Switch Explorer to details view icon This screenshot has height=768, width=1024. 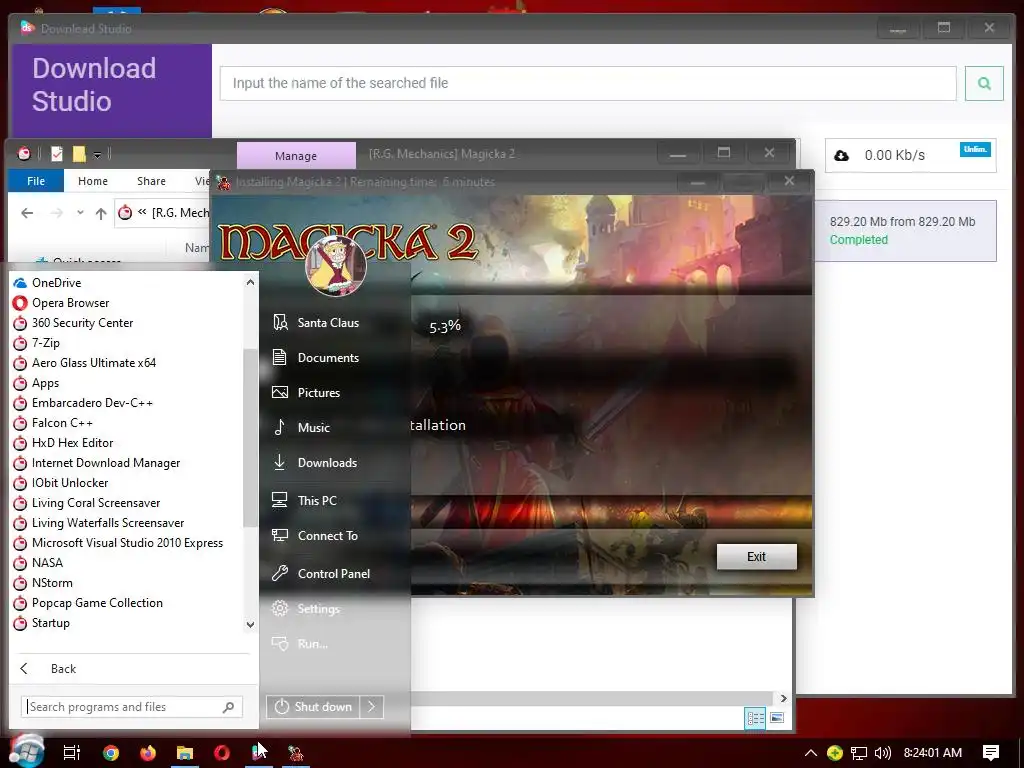[x=756, y=718]
